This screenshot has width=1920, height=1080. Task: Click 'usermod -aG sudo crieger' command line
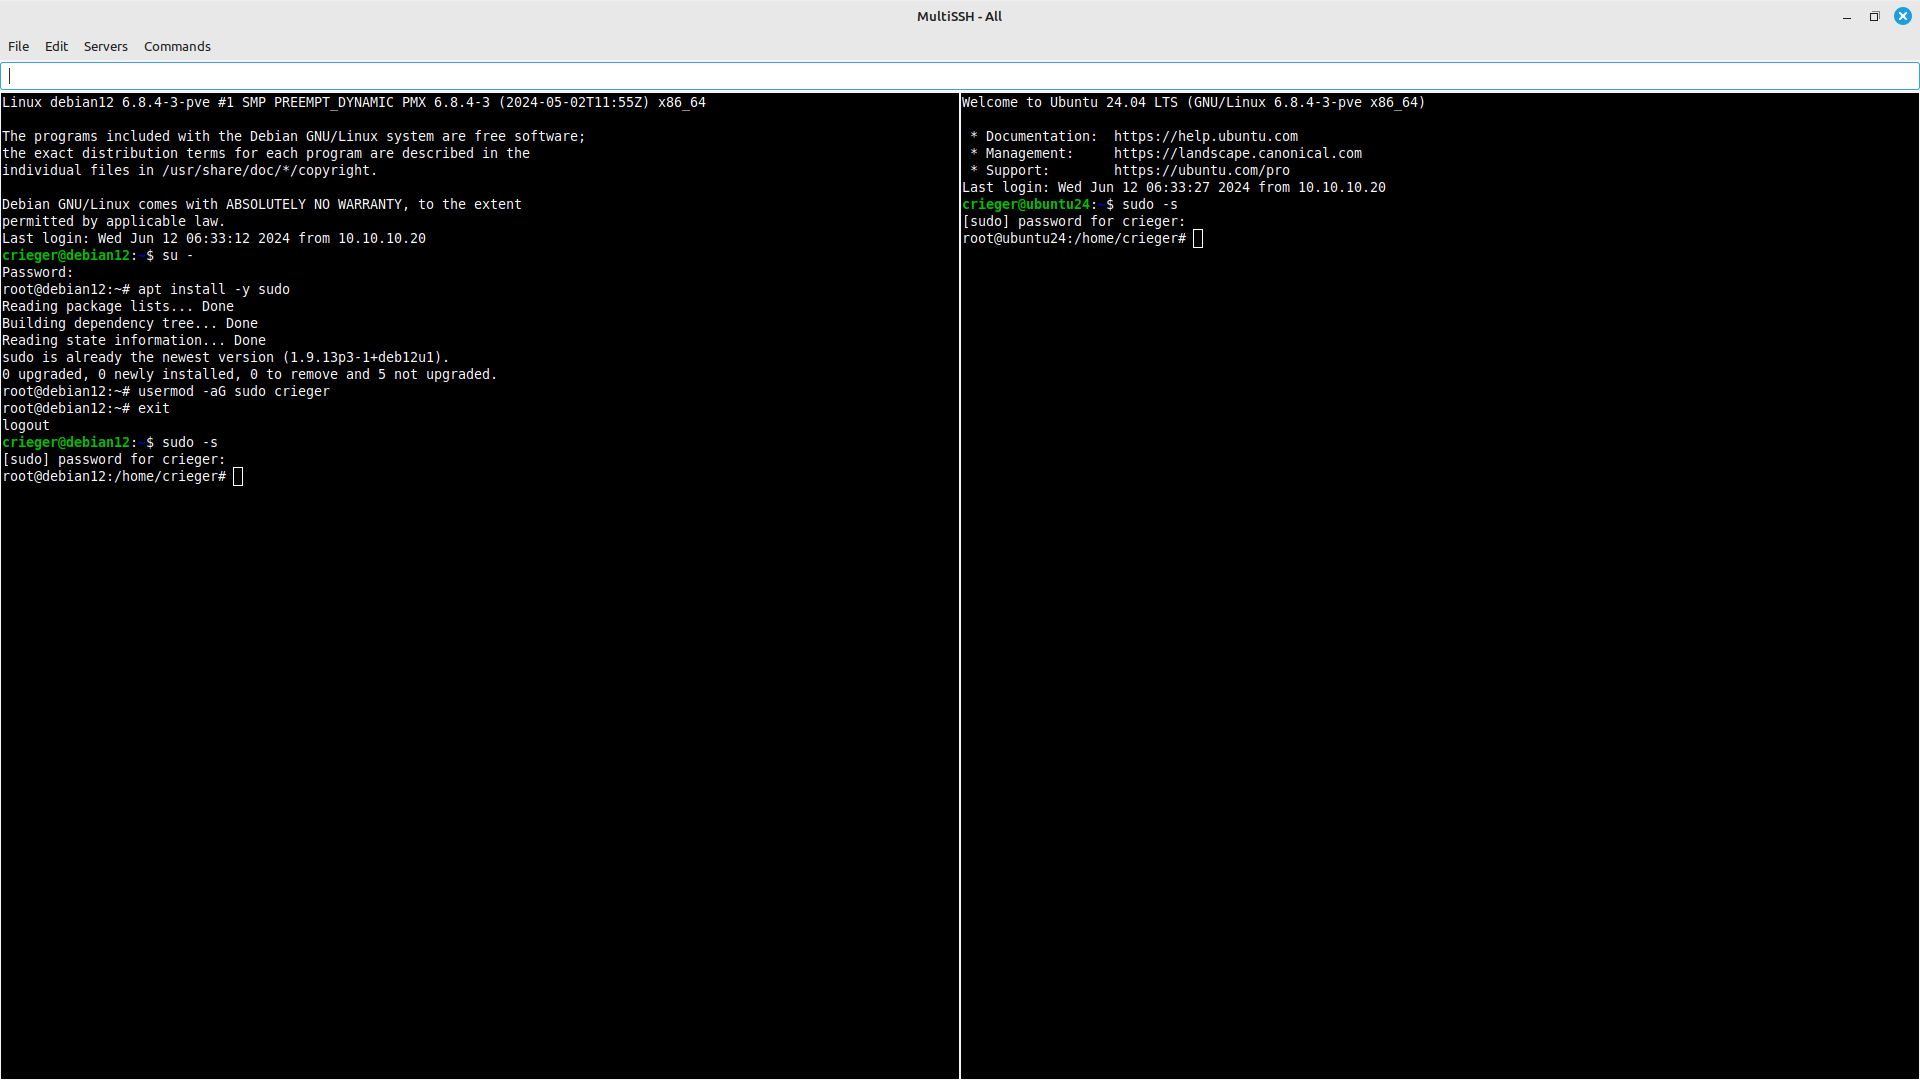[166, 392]
